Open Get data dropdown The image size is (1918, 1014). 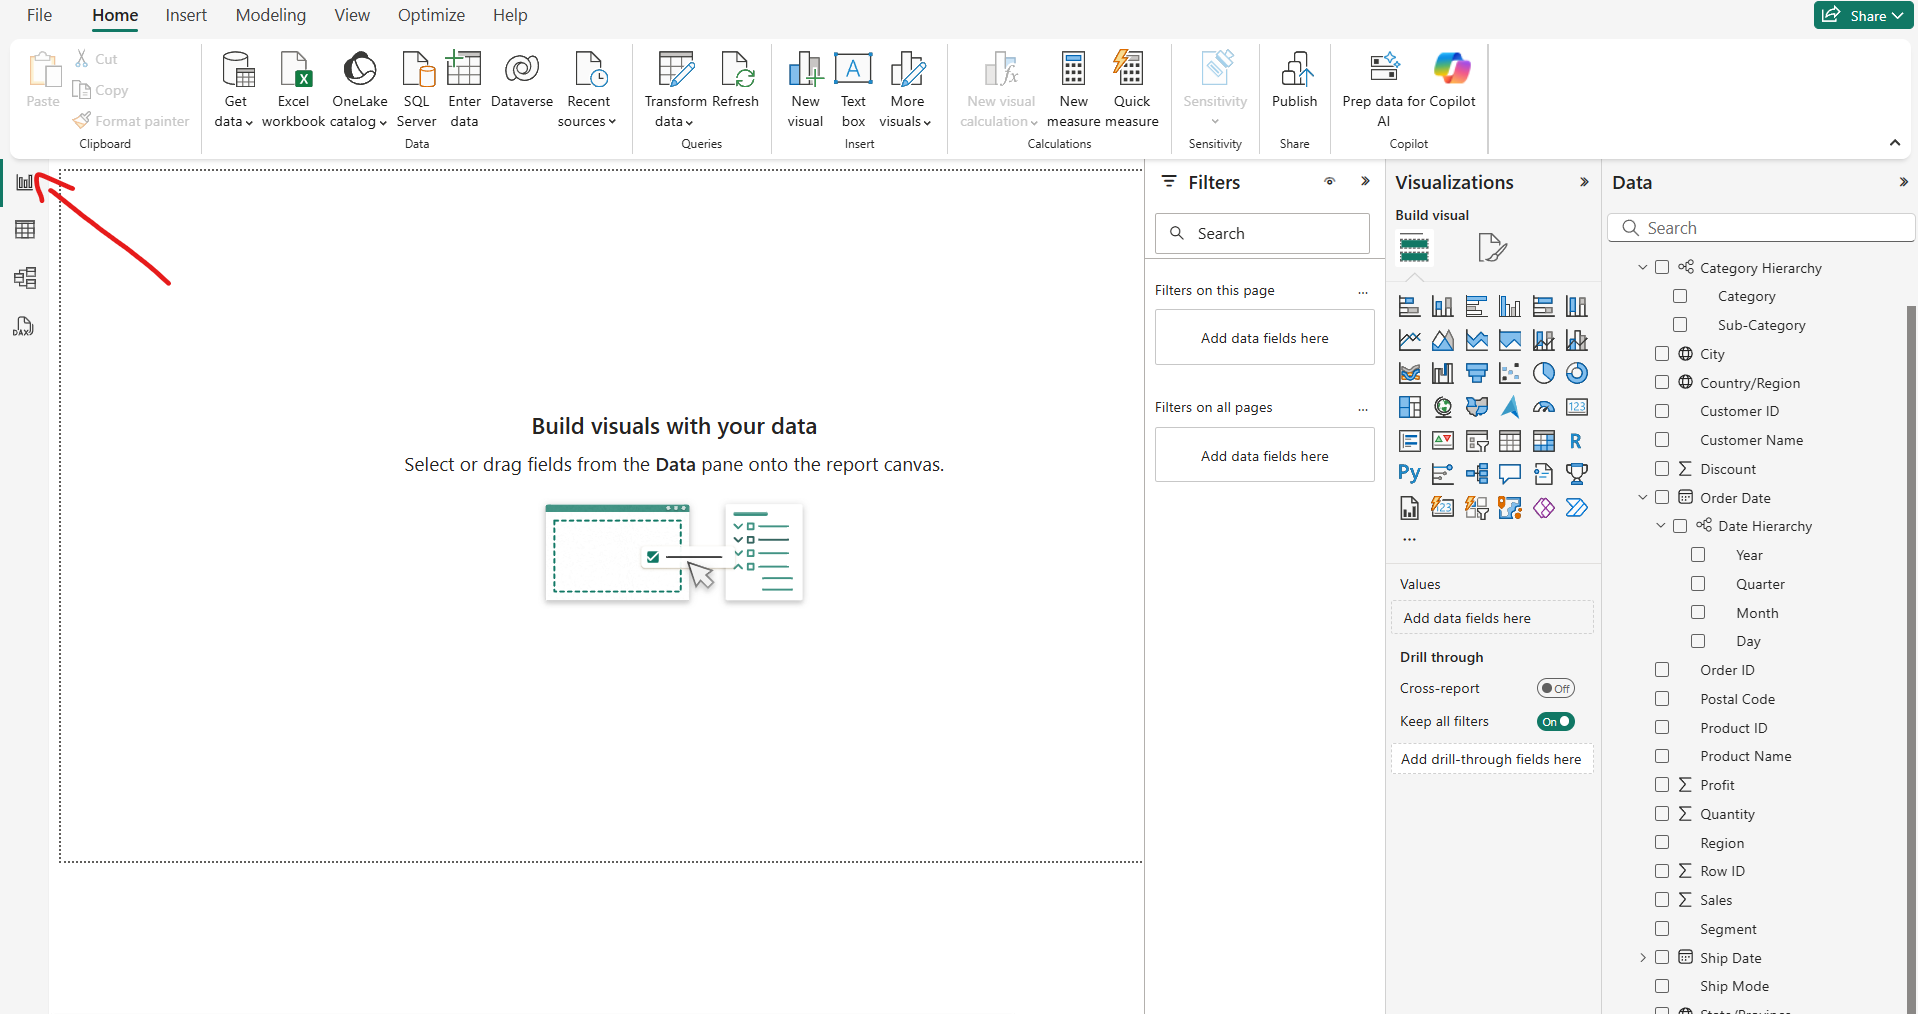[x=235, y=90]
